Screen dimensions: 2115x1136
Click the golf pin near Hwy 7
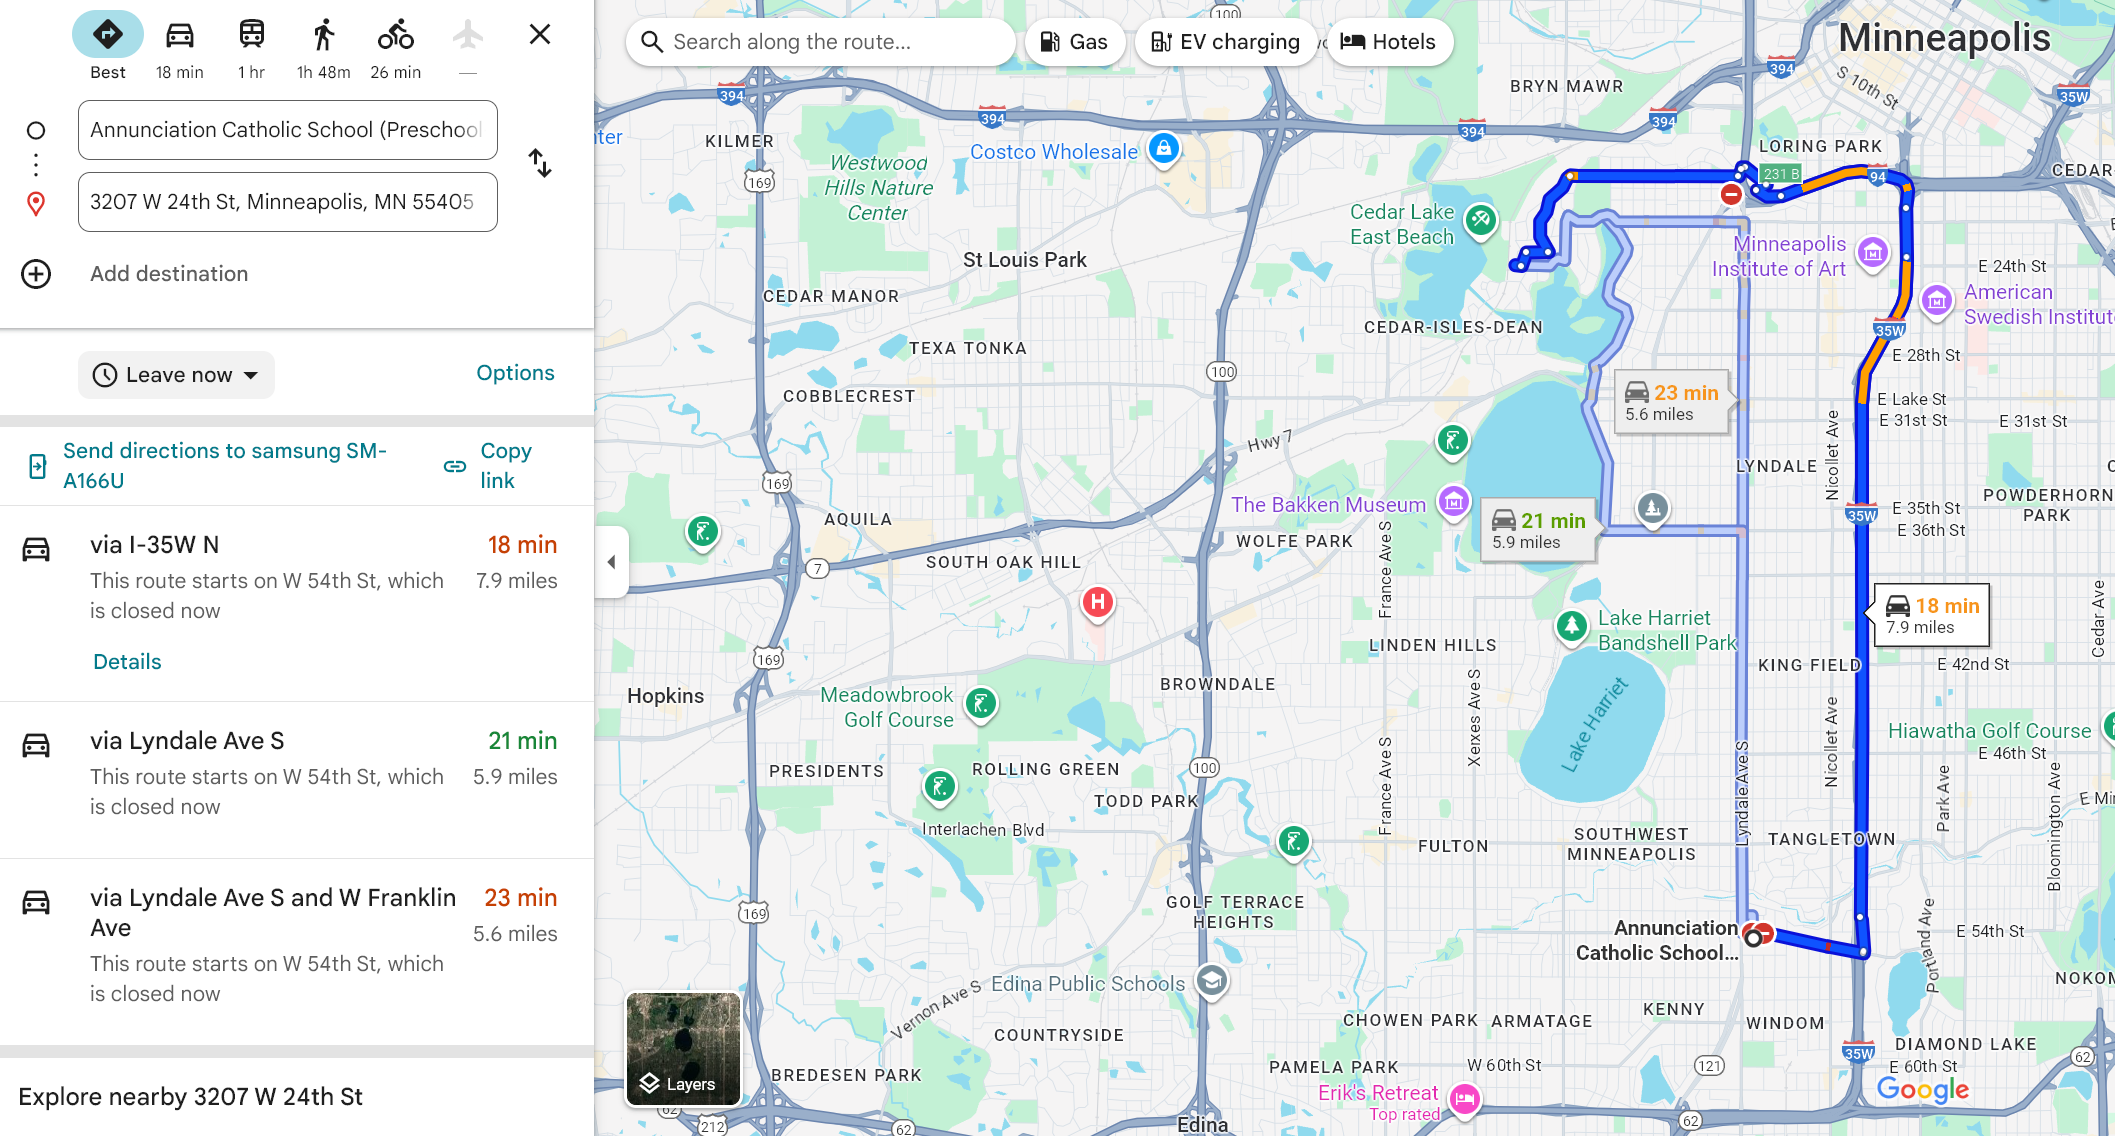pos(1452,440)
